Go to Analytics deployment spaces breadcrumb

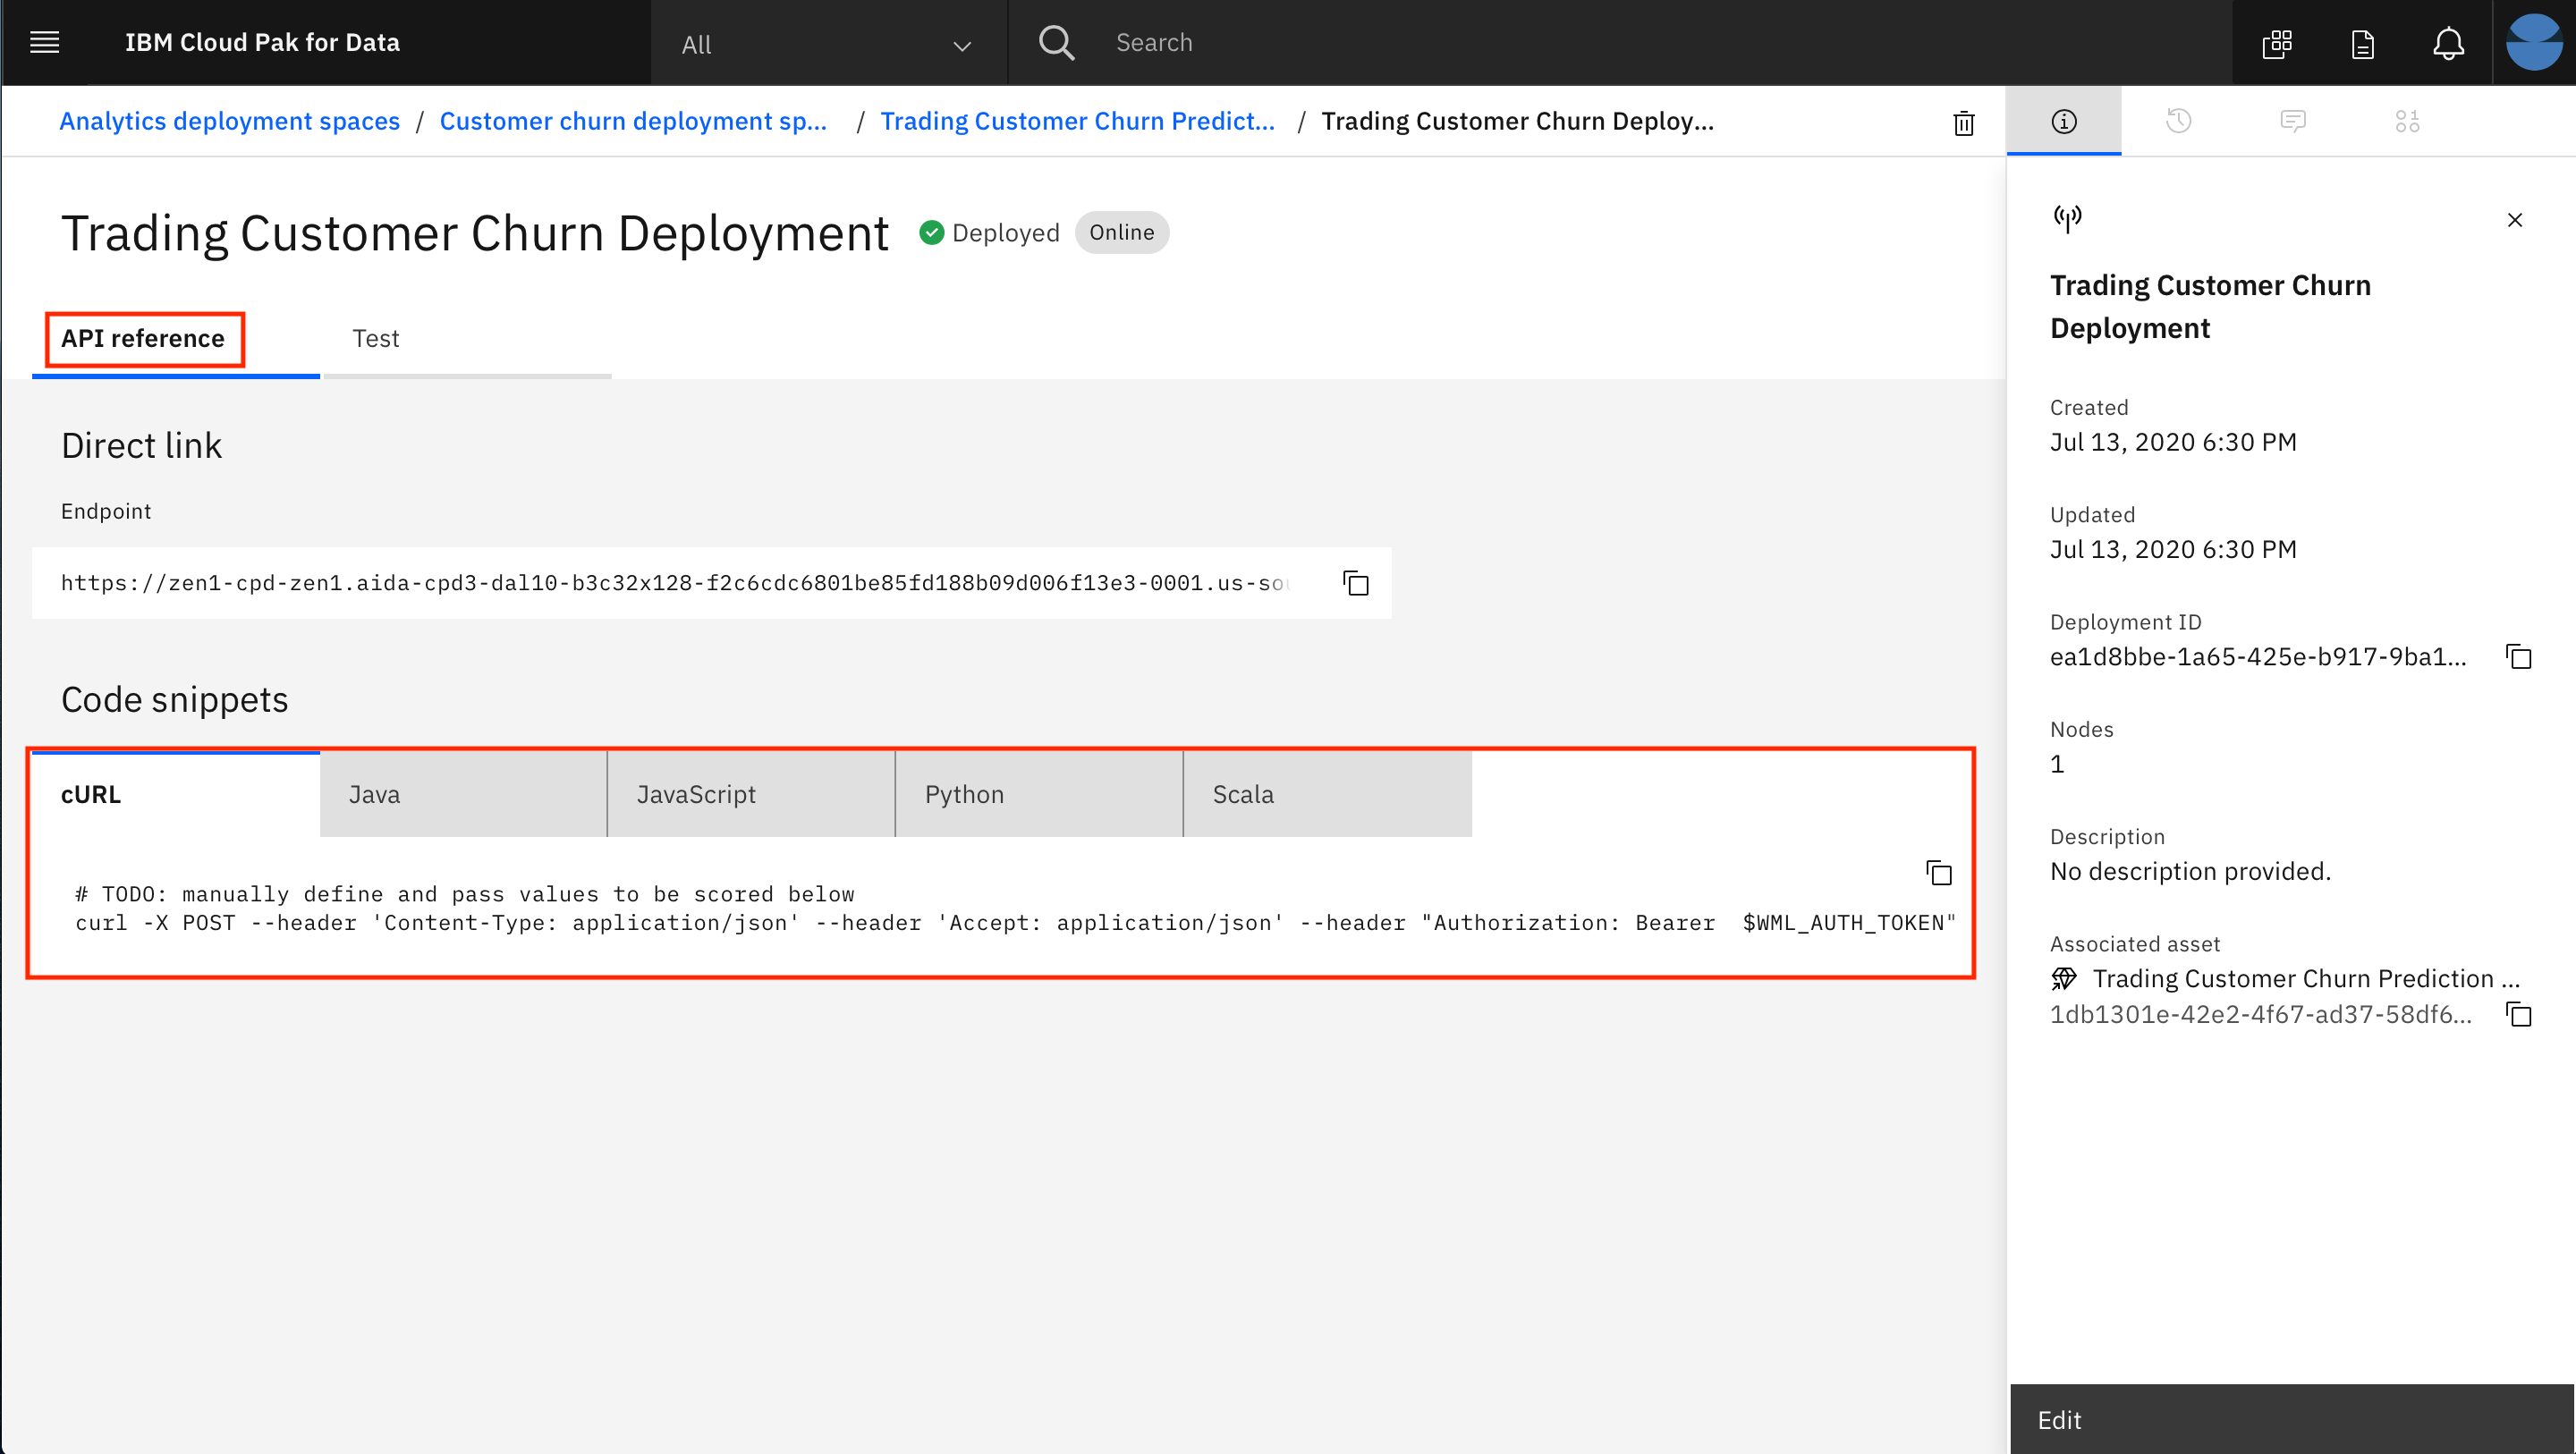(229, 121)
